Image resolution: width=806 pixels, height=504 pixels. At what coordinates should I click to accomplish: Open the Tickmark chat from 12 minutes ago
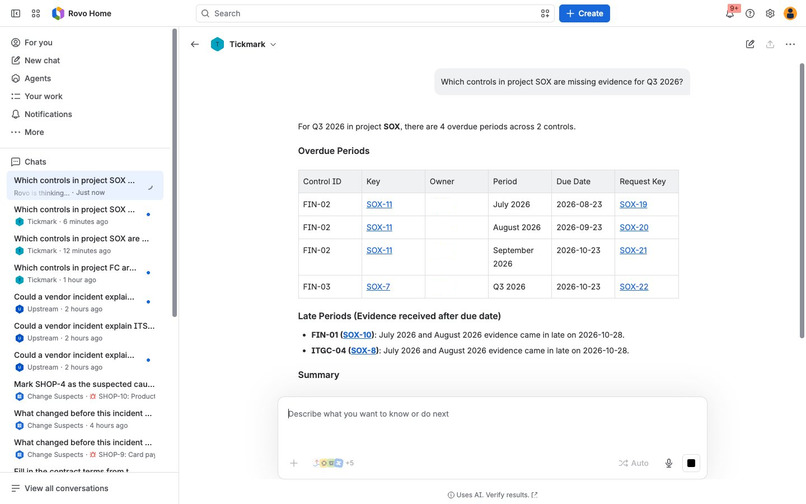coord(85,244)
